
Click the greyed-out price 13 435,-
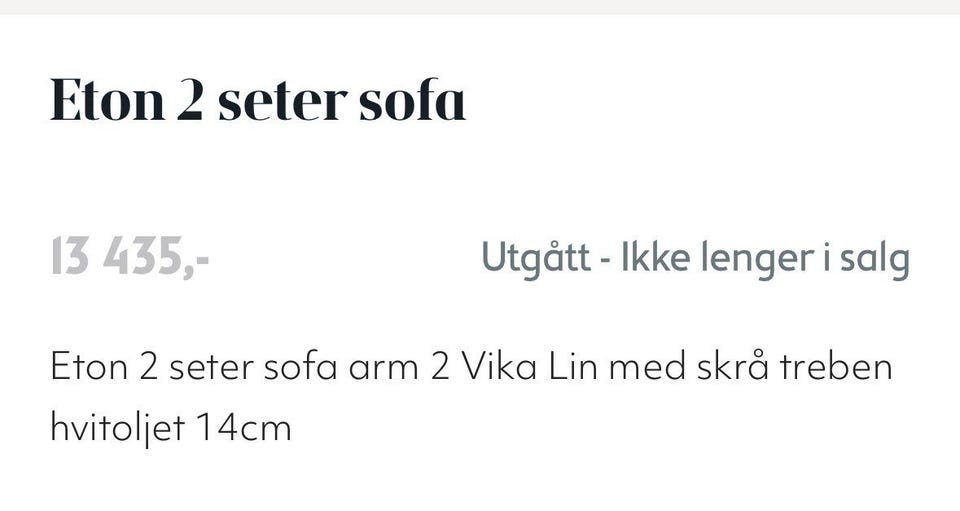coord(129,259)
